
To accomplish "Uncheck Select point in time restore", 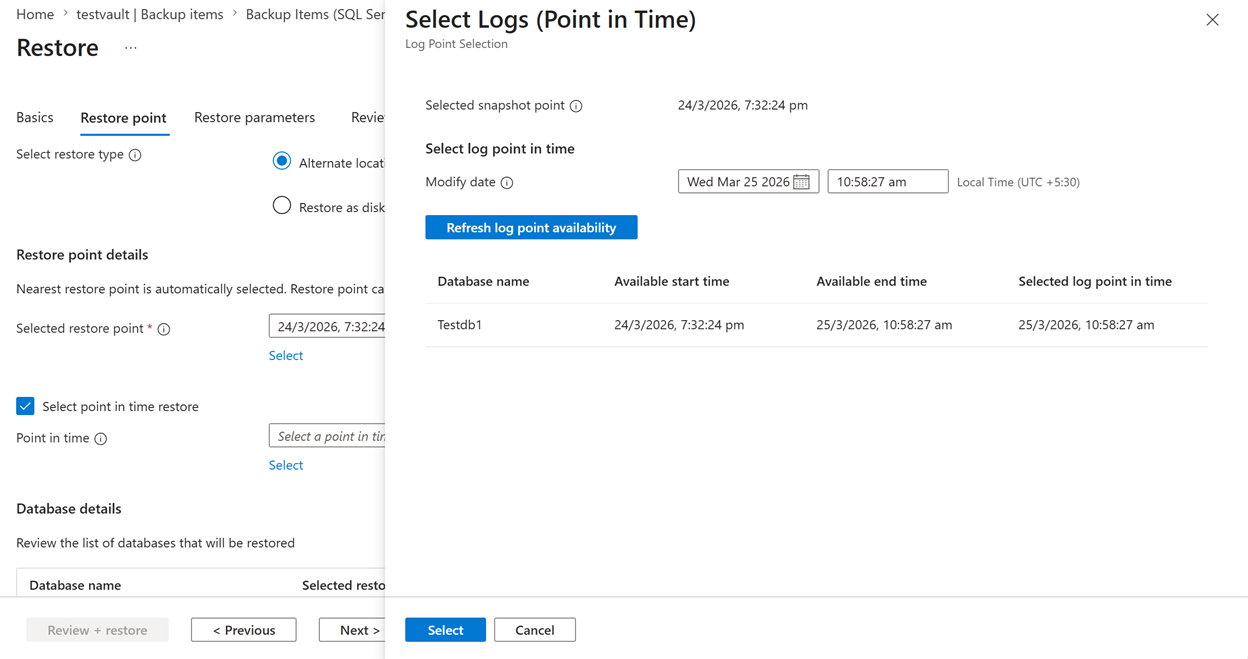I will click(x=25, y=406).
